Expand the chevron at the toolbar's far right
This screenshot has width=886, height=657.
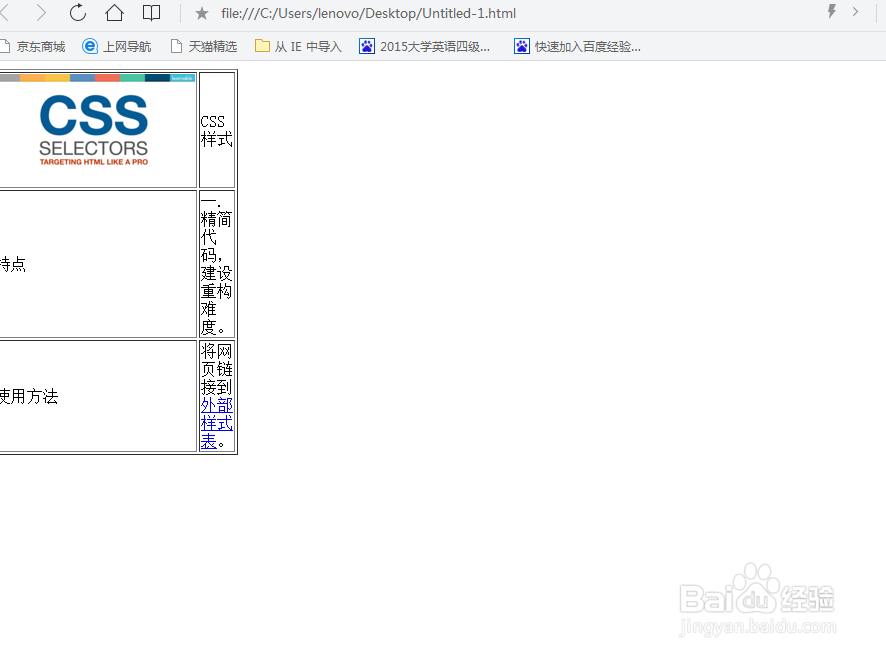point(855,13)
